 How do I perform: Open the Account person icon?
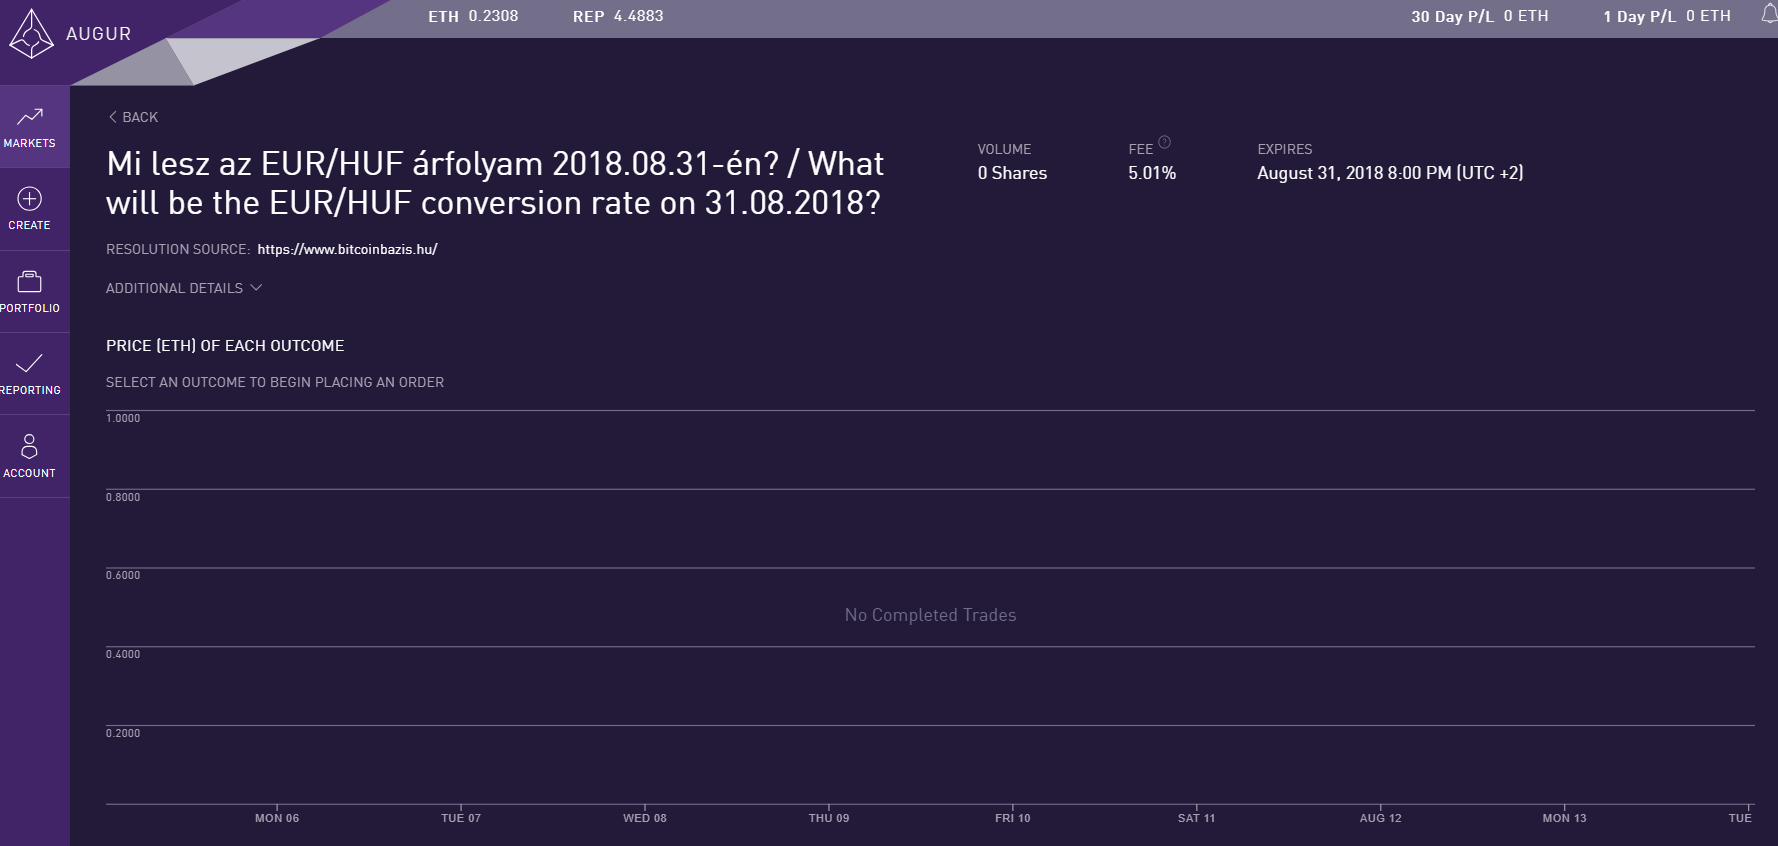[x=30, y=446]
